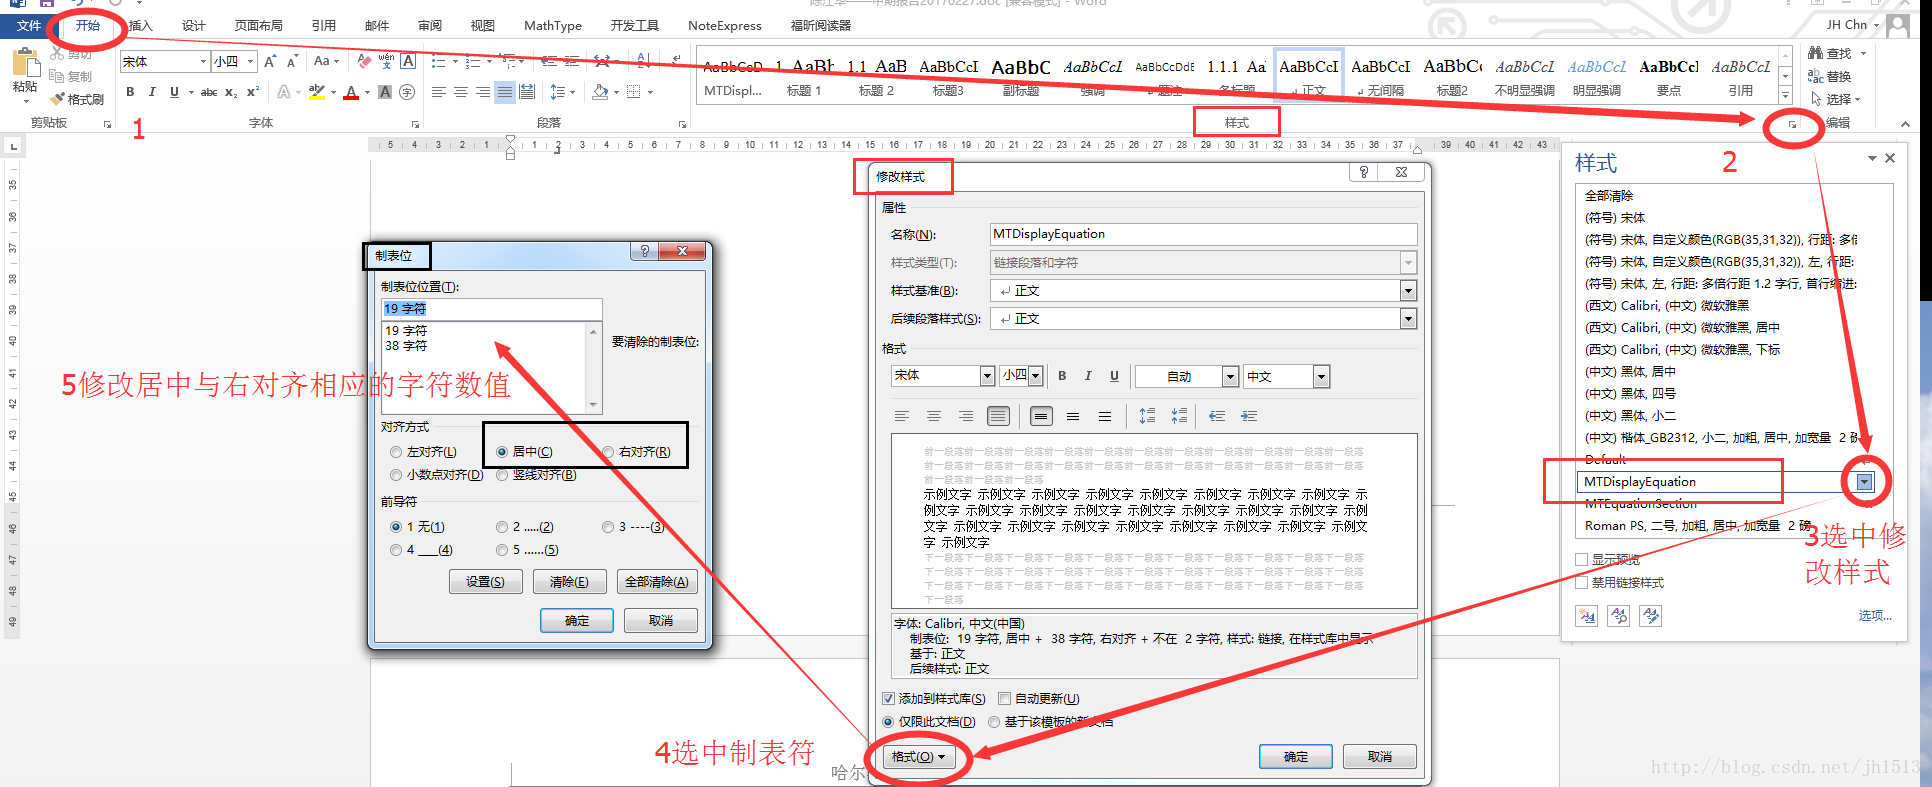Open Replace (替换) in the editing group

(x=1830, y=76)
